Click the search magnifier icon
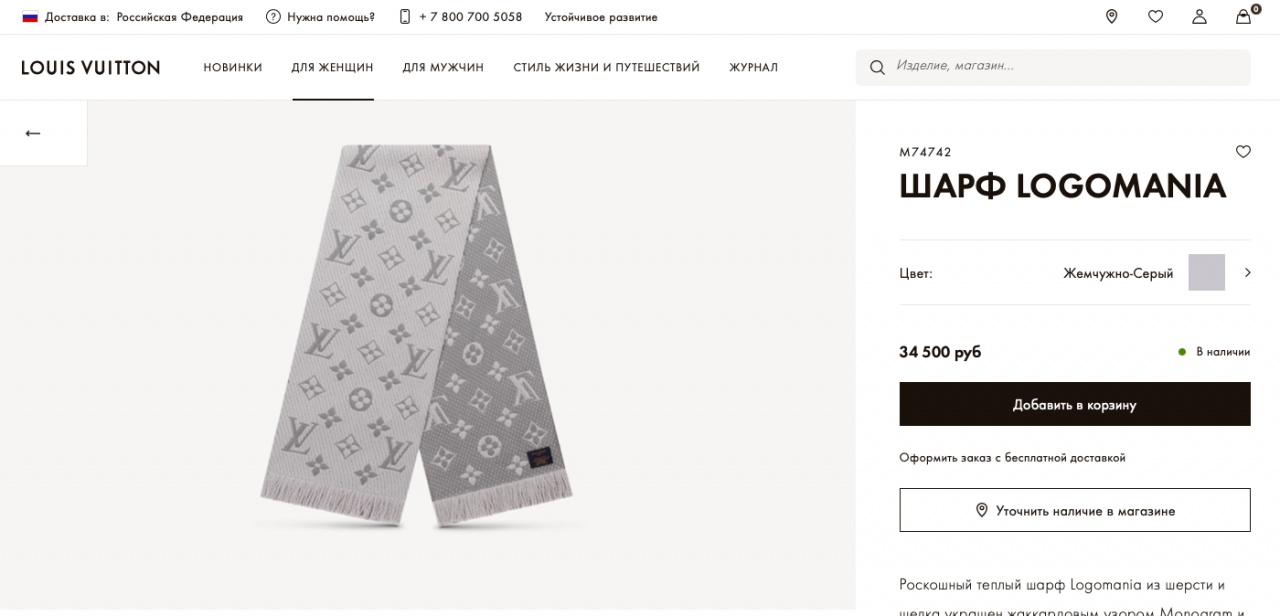The height and width of the screenshot is (616, 1280). [877, 68]
